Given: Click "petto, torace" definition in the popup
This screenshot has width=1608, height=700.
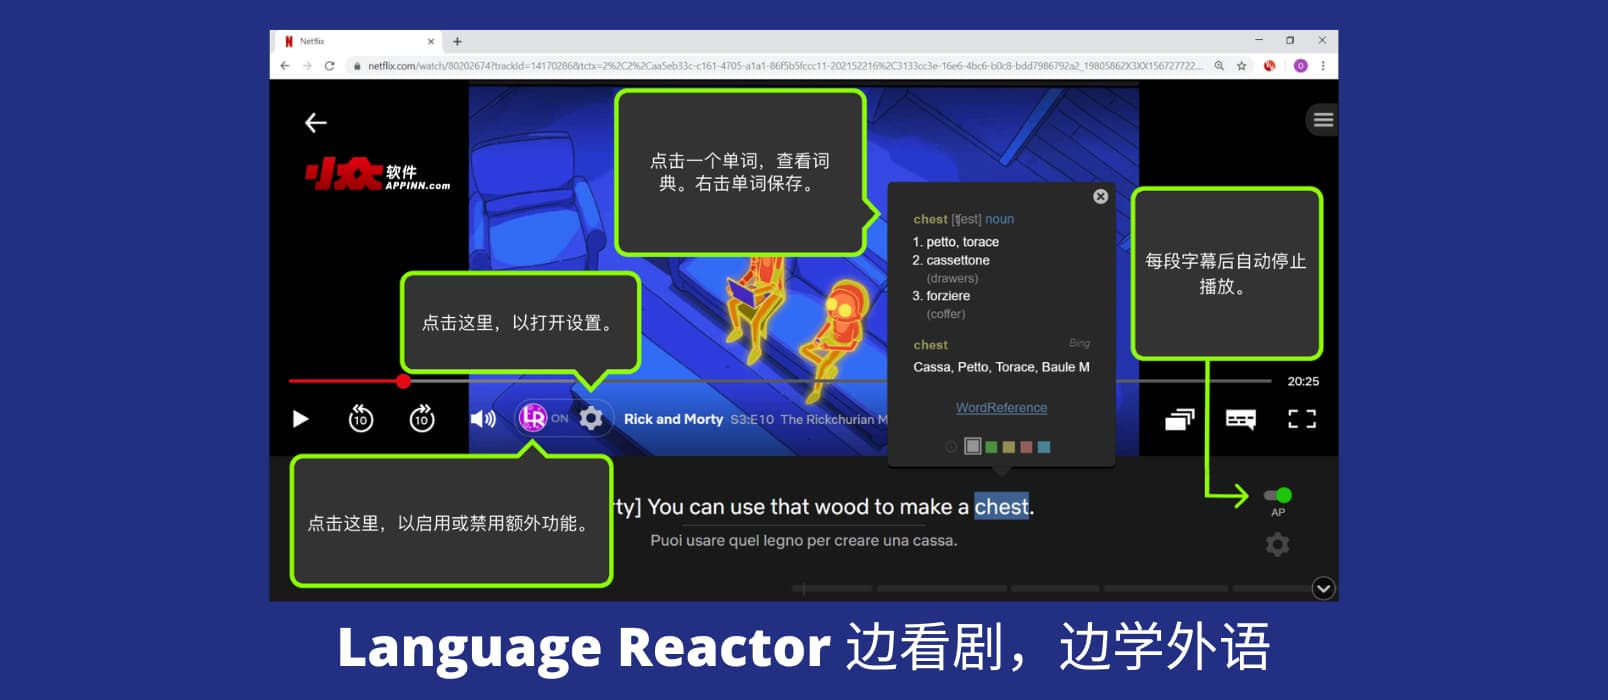Looking at the screenshot, I should click(x=962, y=242).
